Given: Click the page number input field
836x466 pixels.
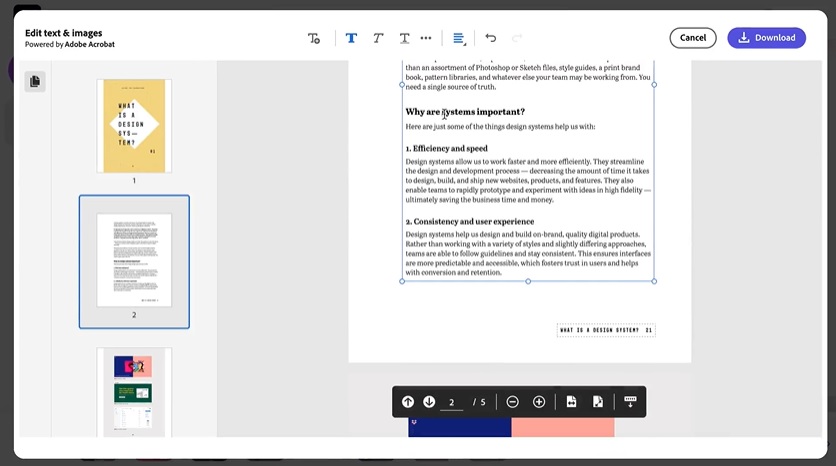Looking at the screenshot, I should click(x=452, y=402).
